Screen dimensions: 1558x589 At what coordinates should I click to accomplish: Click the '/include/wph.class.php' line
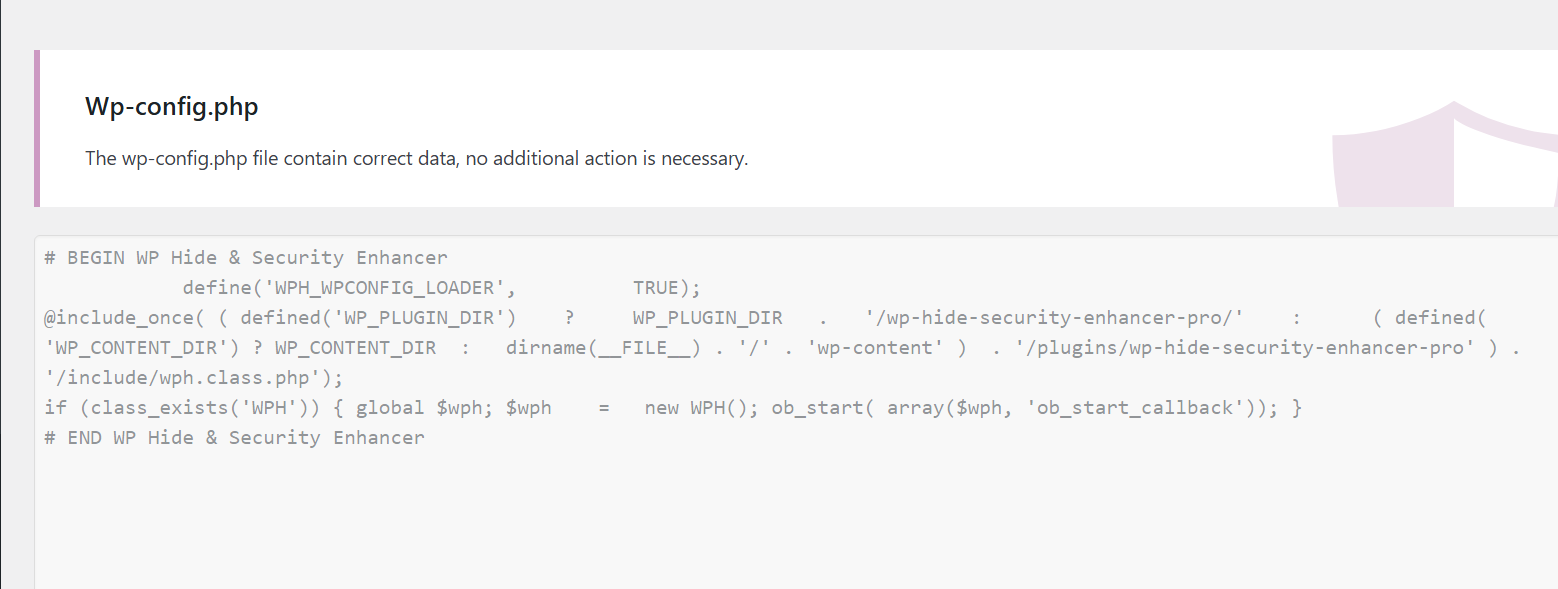tap(194, 378)
